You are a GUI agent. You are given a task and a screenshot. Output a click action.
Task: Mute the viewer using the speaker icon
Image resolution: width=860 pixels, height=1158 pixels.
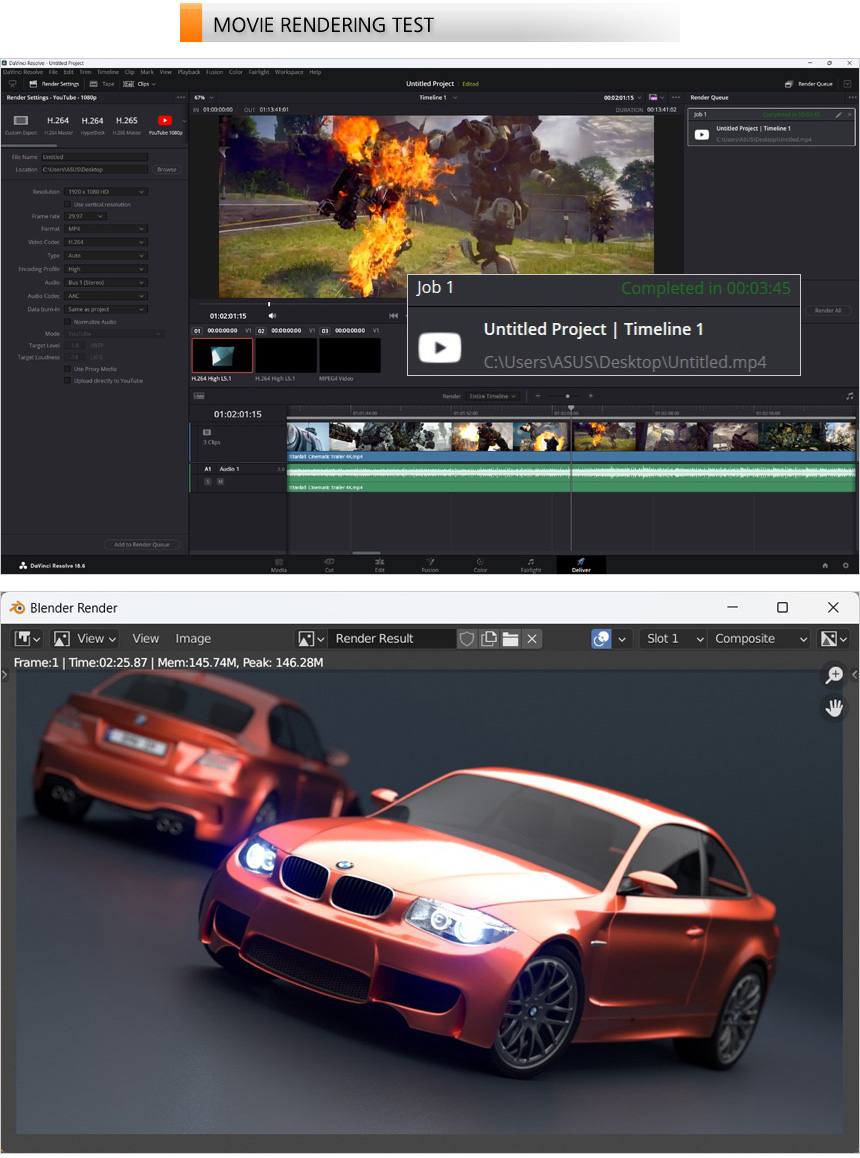pyautogui.click(x=273, y=315)
